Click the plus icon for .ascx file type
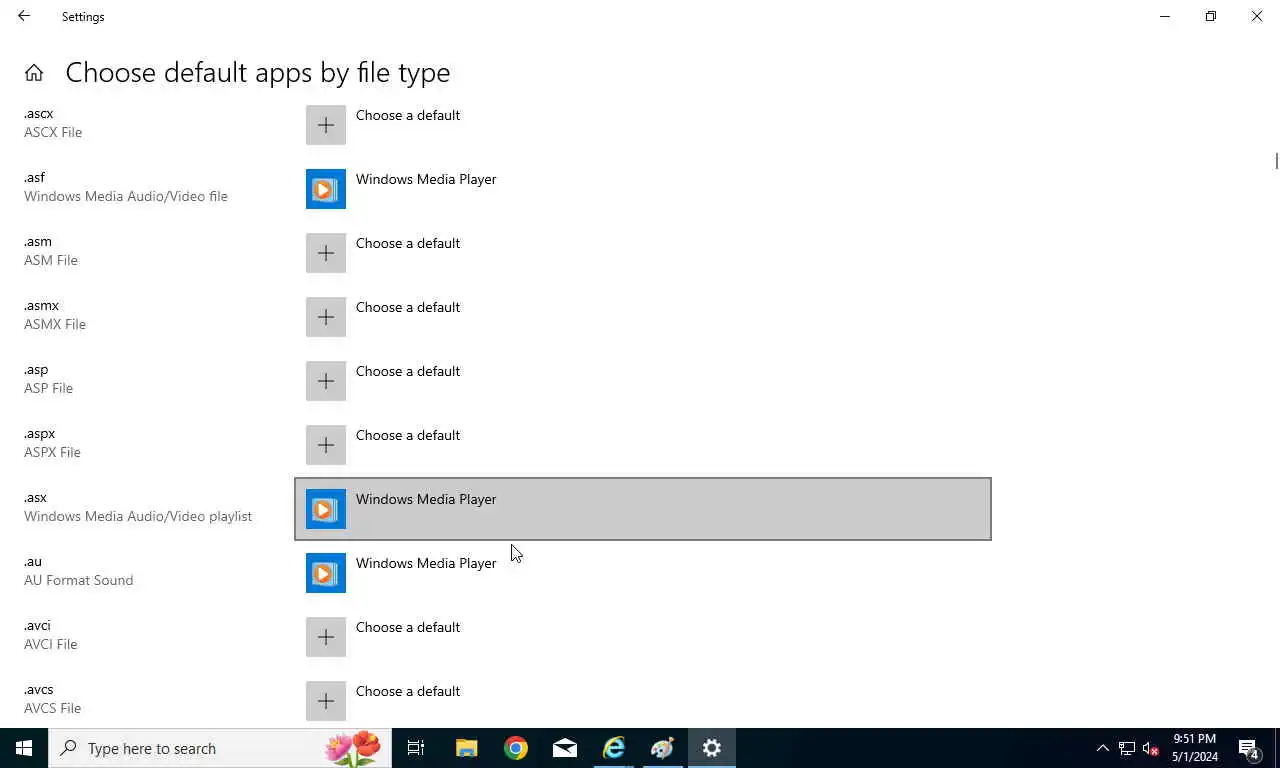Screen dimensions: 1280x768 coord(326,125)
